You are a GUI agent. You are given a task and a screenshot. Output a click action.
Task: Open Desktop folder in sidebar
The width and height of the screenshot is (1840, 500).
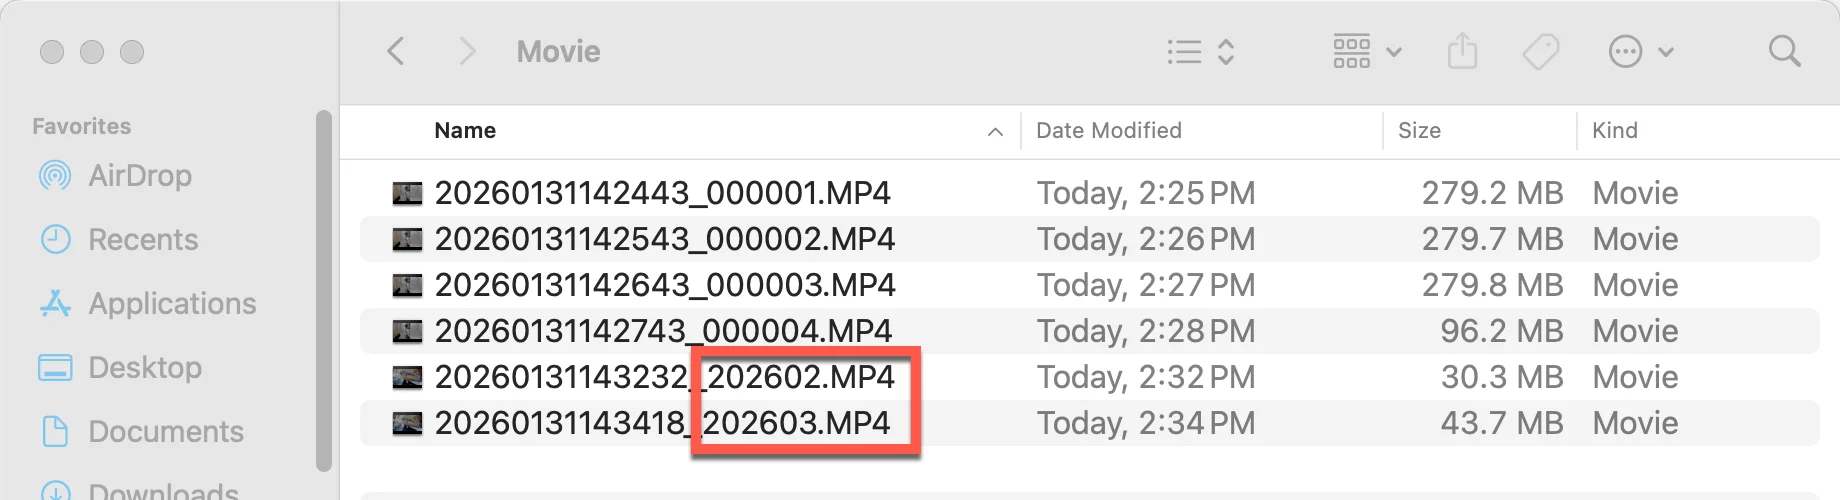[120, 368]
